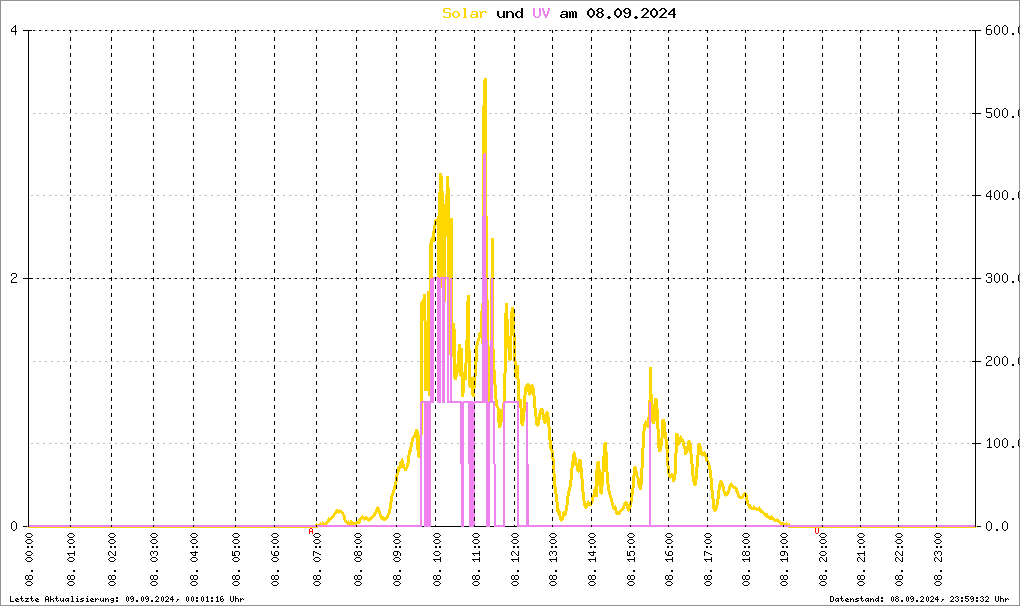Click the right axis label '200.0'

[1002, 361]
